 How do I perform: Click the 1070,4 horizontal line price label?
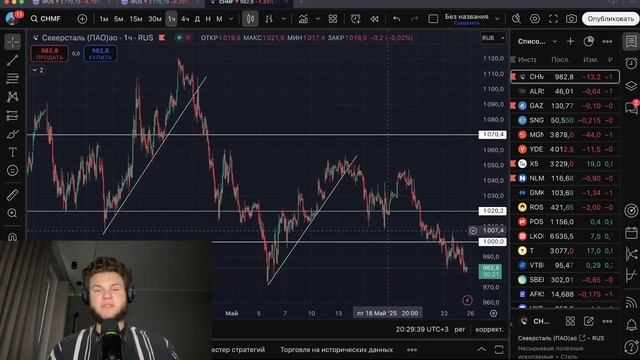493,135
